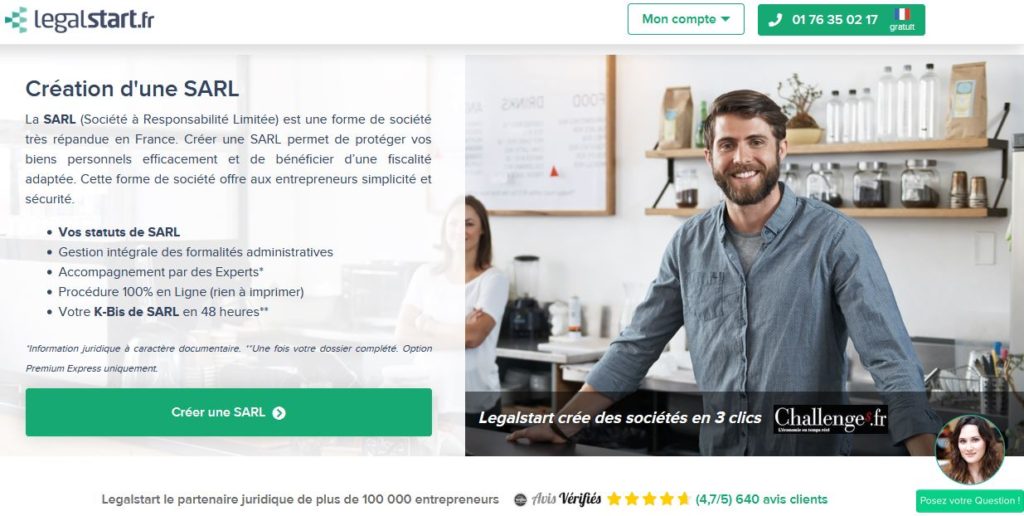The width and height of the screenshot is (1024, 516).
Task: Open the 640 avis clients link
Action: click(781, 500)
